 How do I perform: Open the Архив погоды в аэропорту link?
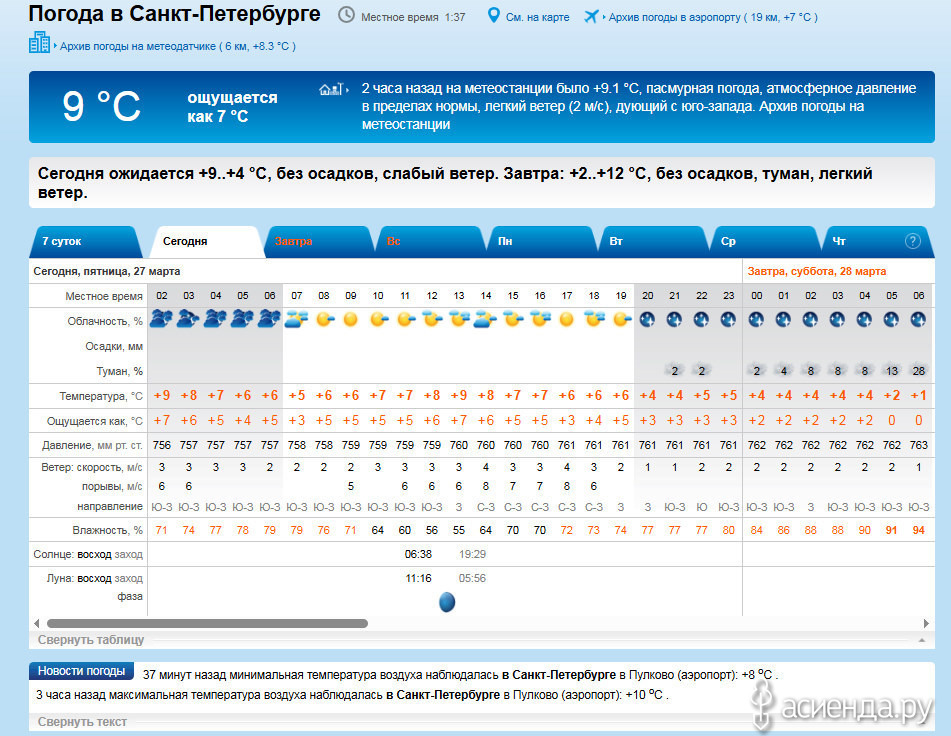(x=675, y=17)
